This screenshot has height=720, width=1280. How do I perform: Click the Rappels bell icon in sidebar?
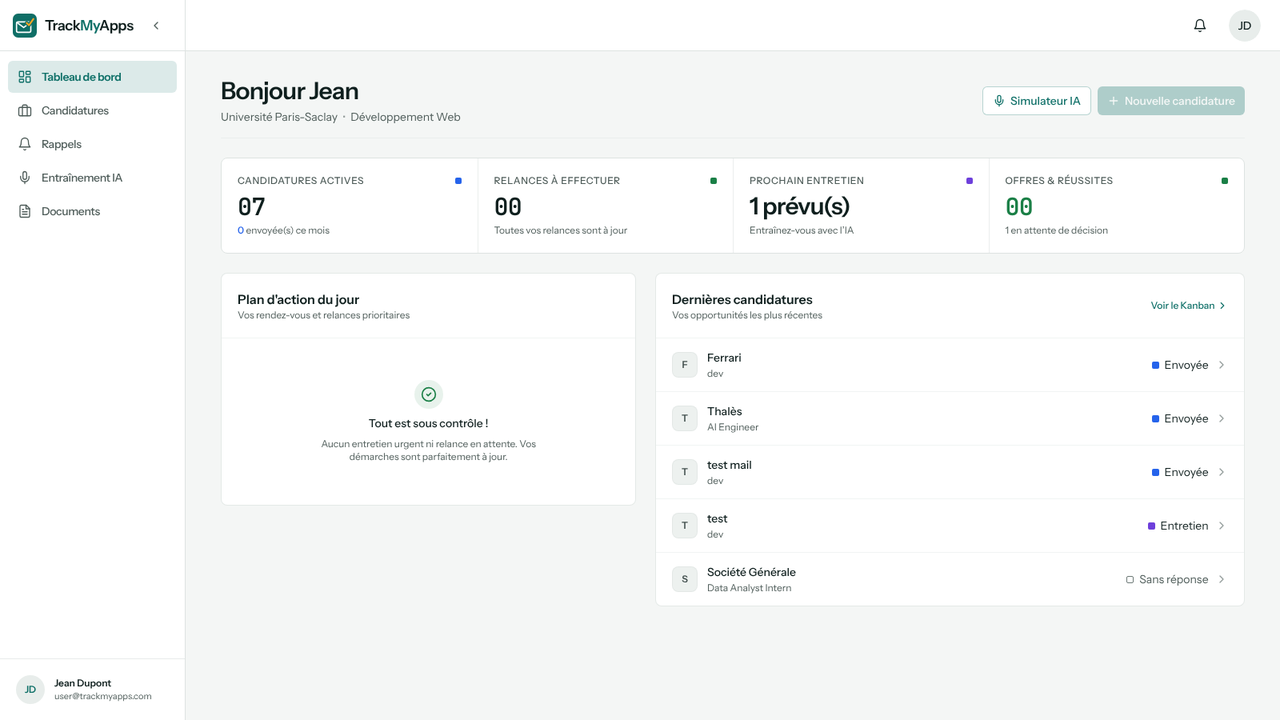(25, 144)
